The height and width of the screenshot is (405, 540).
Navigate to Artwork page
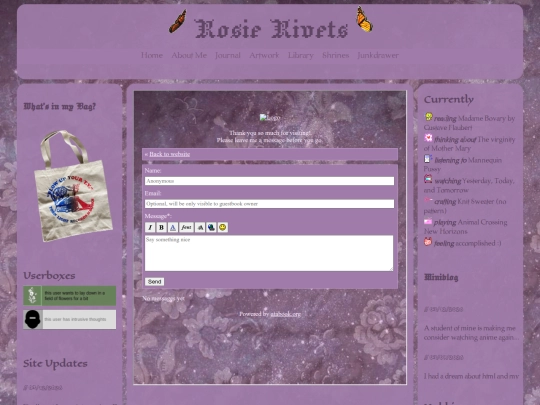[x=264, y=55]
